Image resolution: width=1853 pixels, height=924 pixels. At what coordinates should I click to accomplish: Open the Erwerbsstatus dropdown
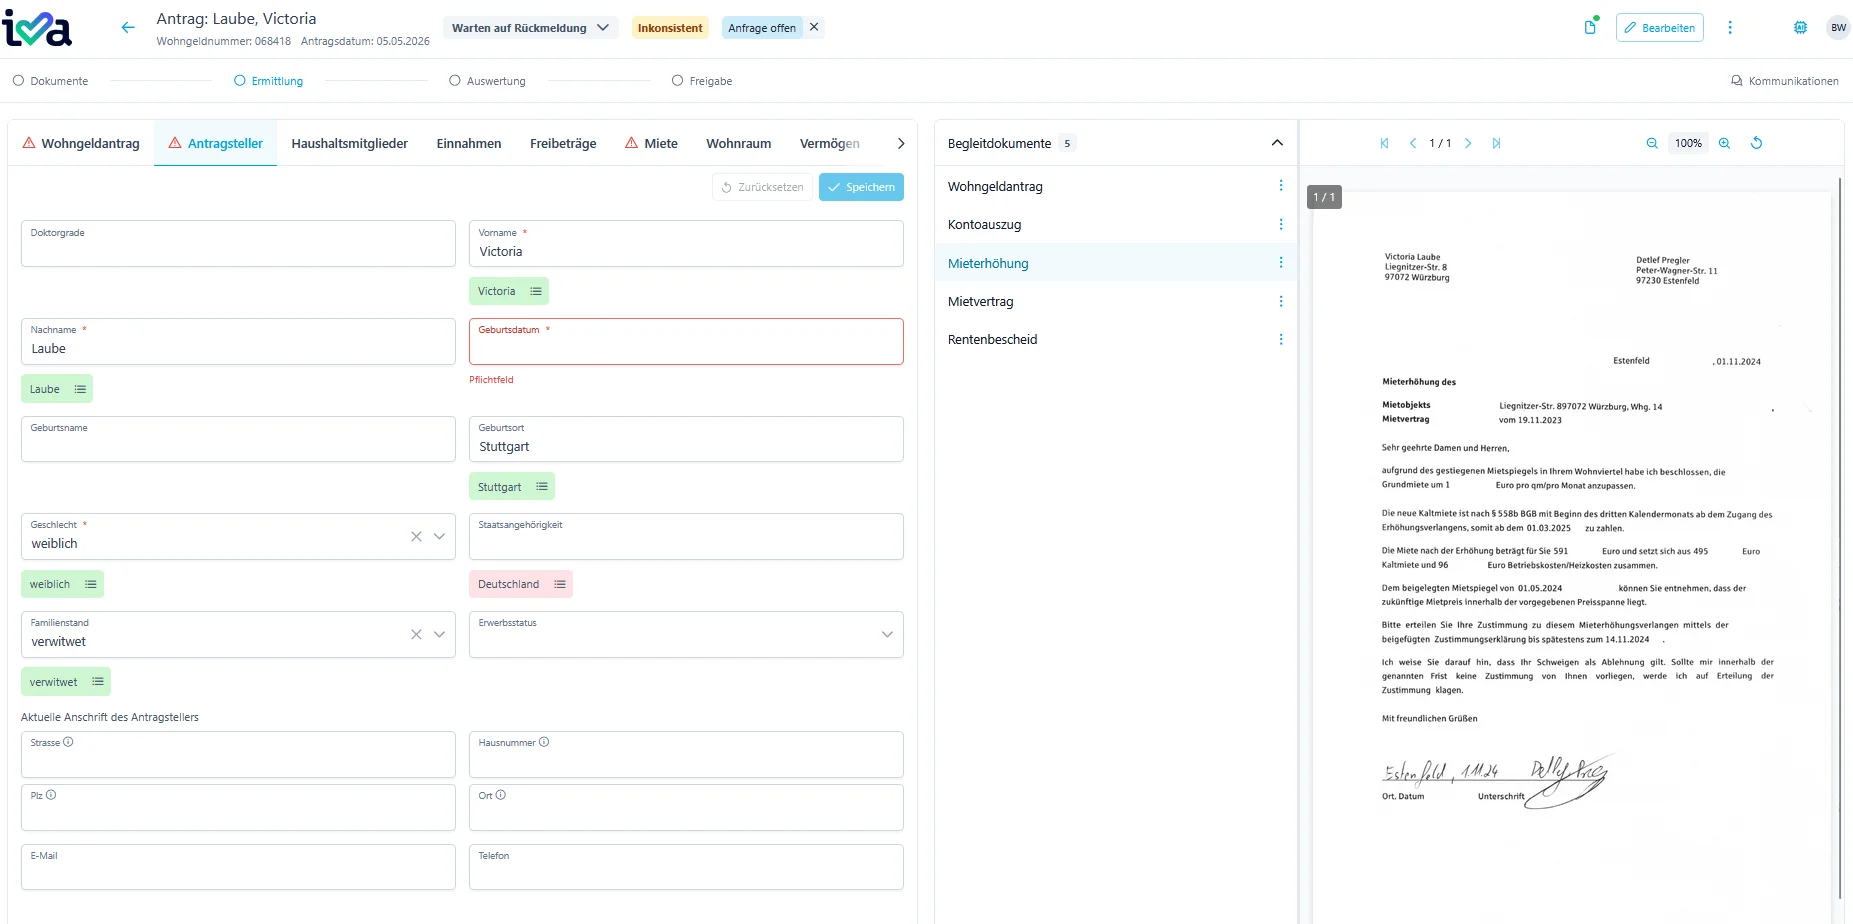point(887,635)
